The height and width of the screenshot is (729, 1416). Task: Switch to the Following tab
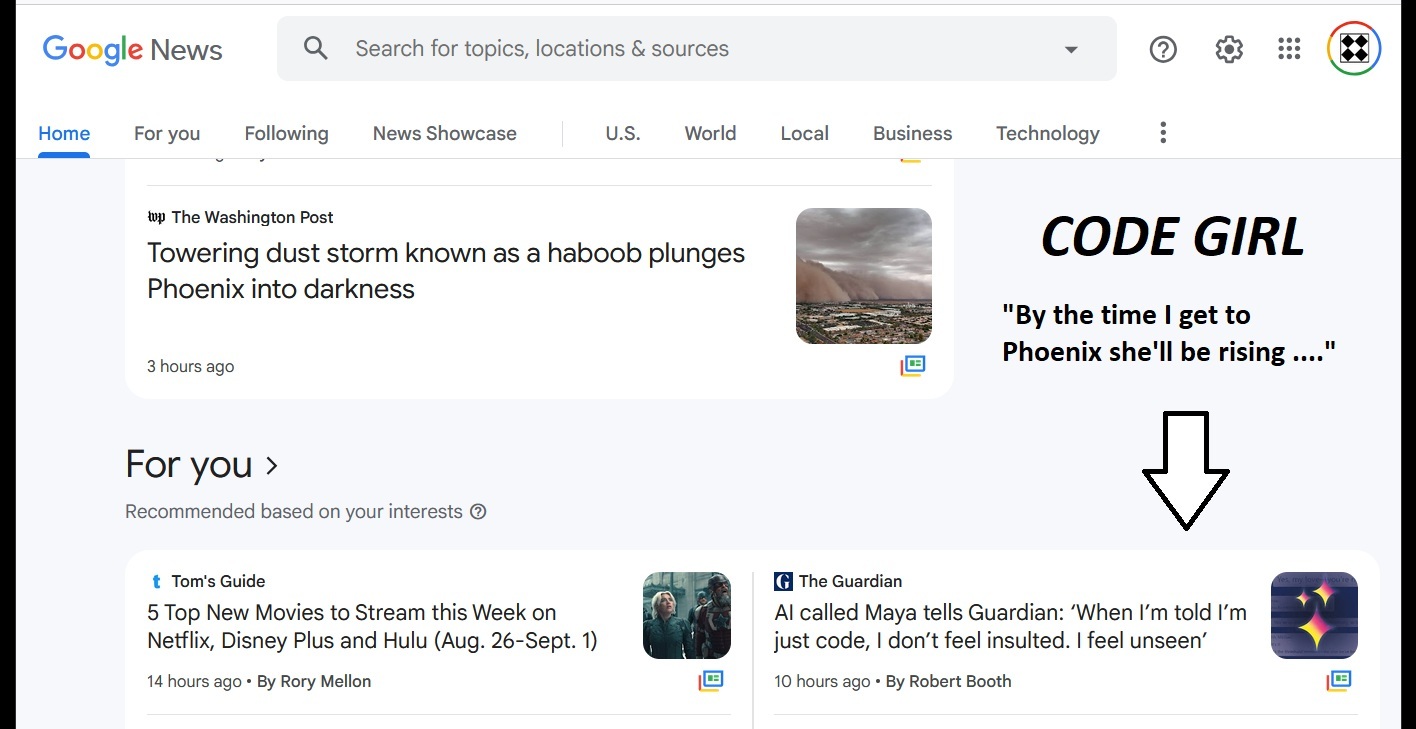pos(286,133)
